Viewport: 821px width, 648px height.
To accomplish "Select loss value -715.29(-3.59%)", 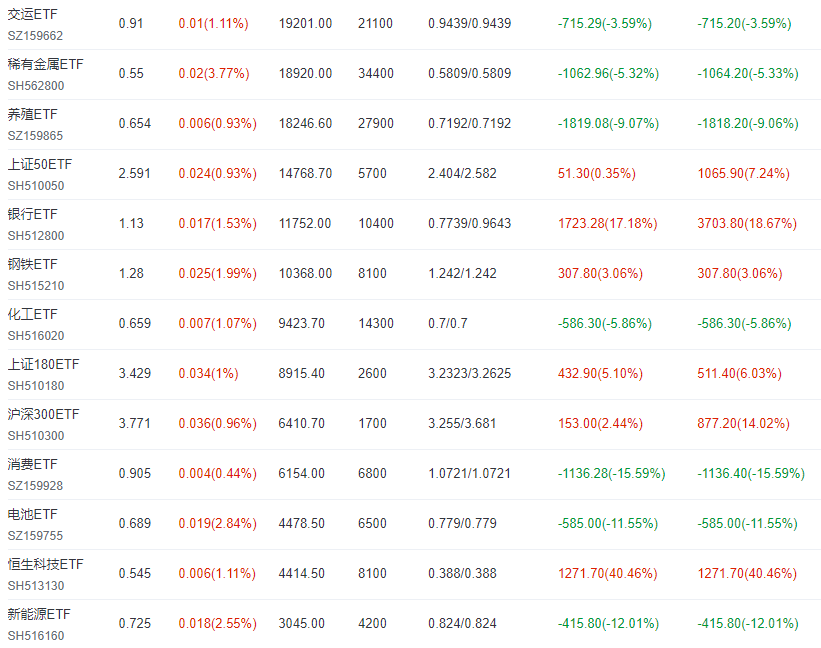I will [x=605, y=24].
